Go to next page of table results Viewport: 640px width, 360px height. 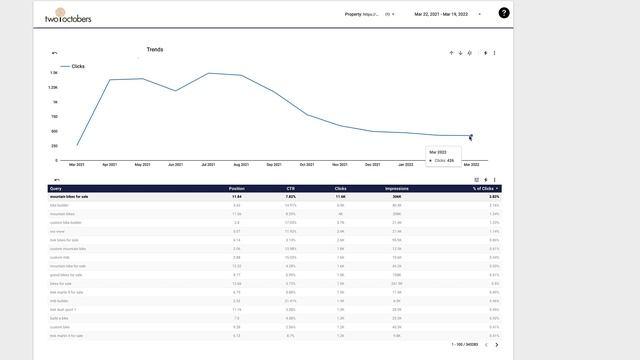[x=497, y=345]
